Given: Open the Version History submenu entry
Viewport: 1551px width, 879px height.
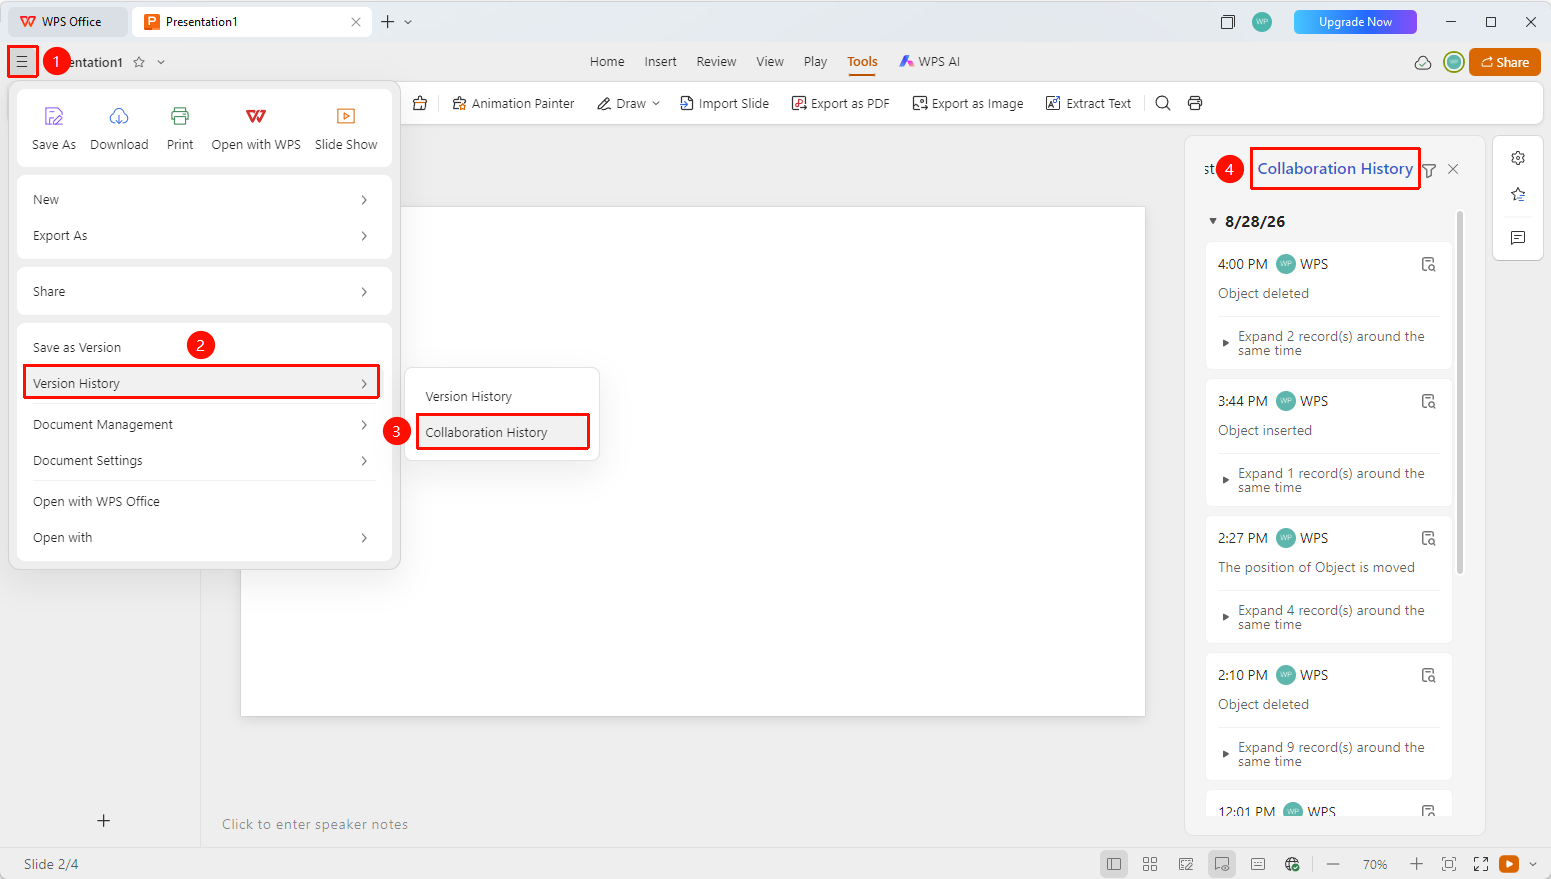Looking at the screenshot, I should click(x=201, y=383).
